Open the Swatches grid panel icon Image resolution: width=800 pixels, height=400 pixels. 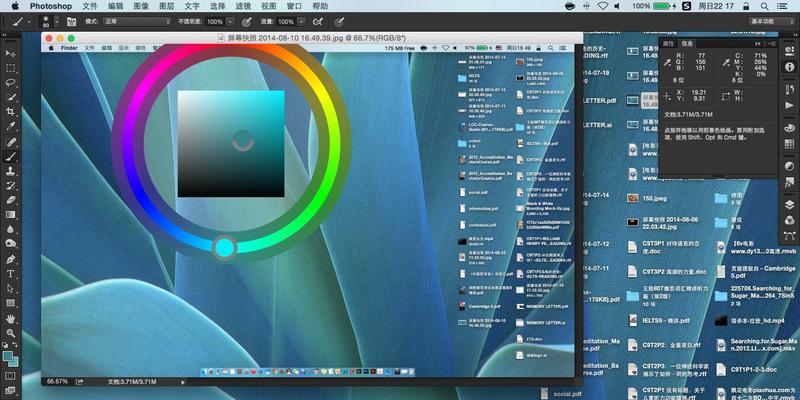pos(789,144)
